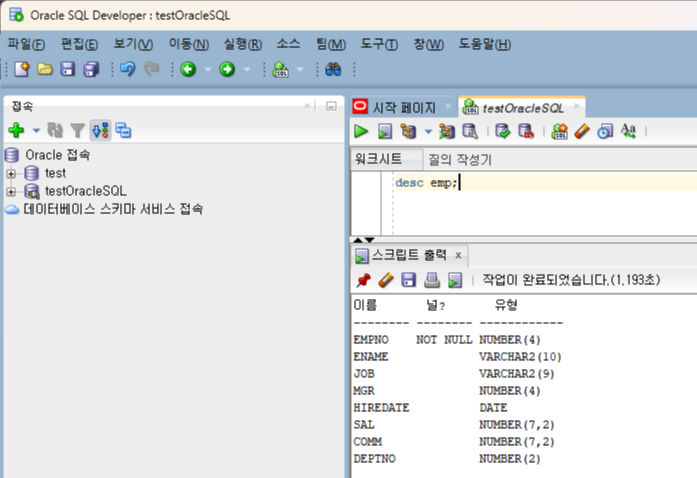697x478 pixels.
Task: Click the pin icon in script output
Action: tap(364, 280)
